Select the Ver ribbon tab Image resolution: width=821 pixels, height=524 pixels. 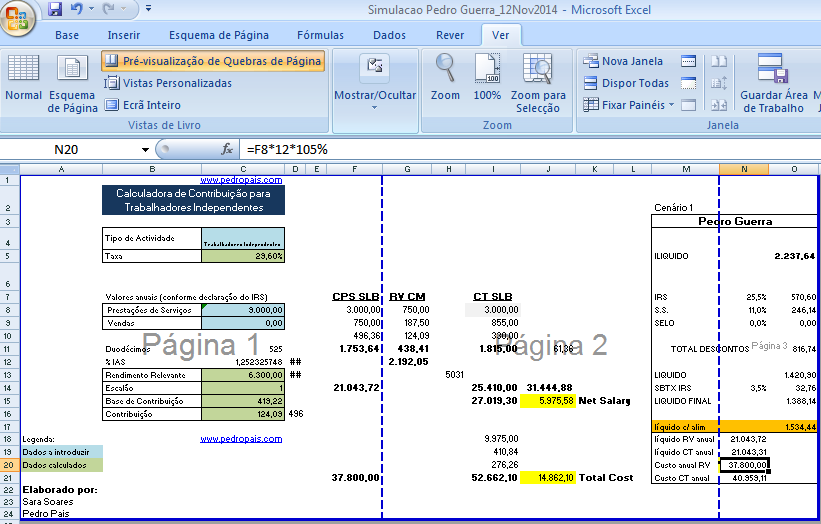(x=501, y=35)
